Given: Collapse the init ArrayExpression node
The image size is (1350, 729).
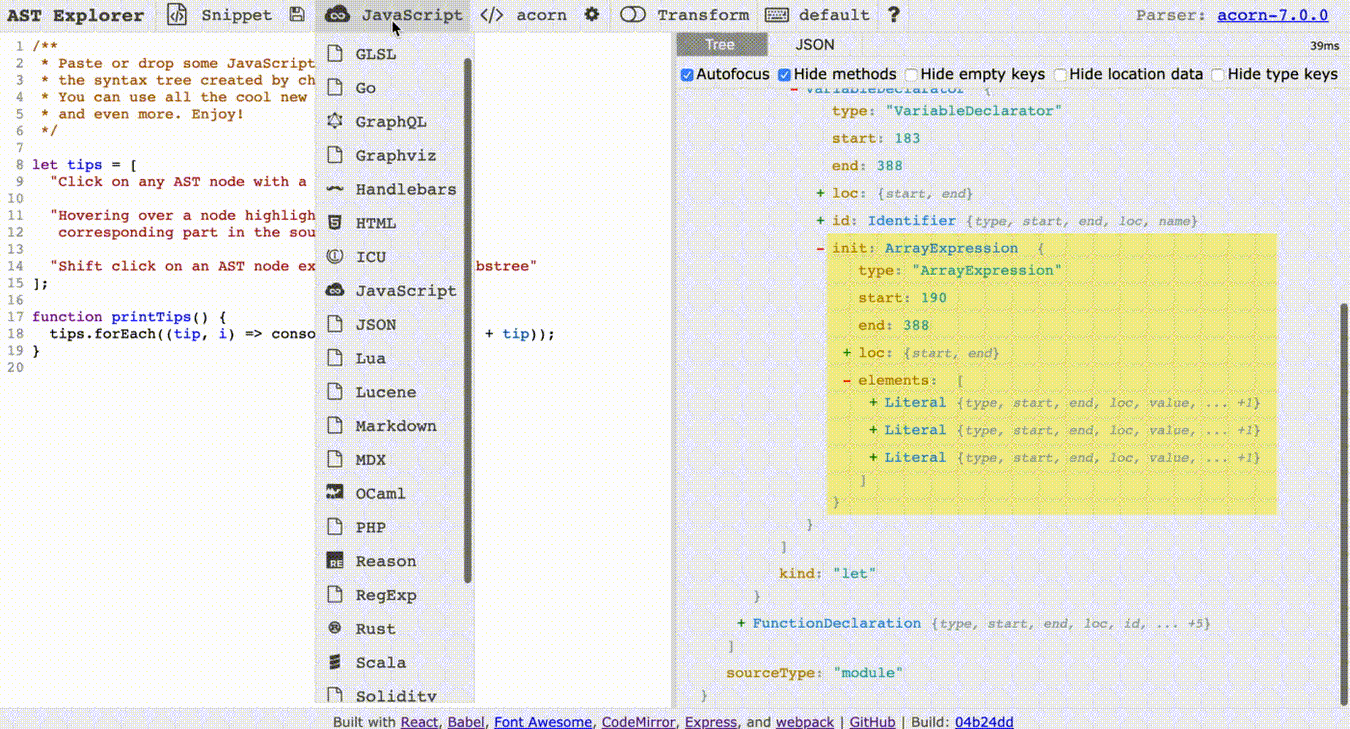Looking at the screenshot, I should 821,248.
